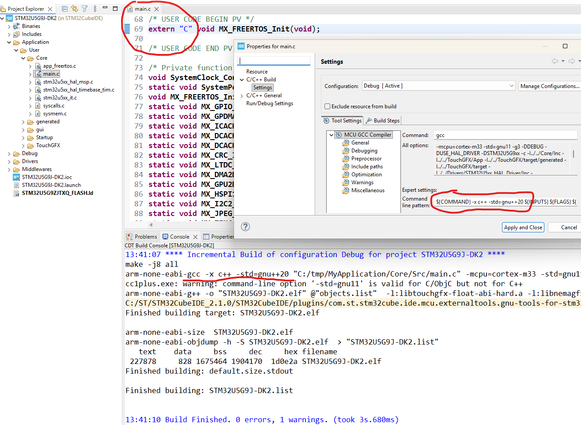The height and width of the screenshot is (425, 581).
Task: Click the Command line pattern field
Action: click(505, 202)
